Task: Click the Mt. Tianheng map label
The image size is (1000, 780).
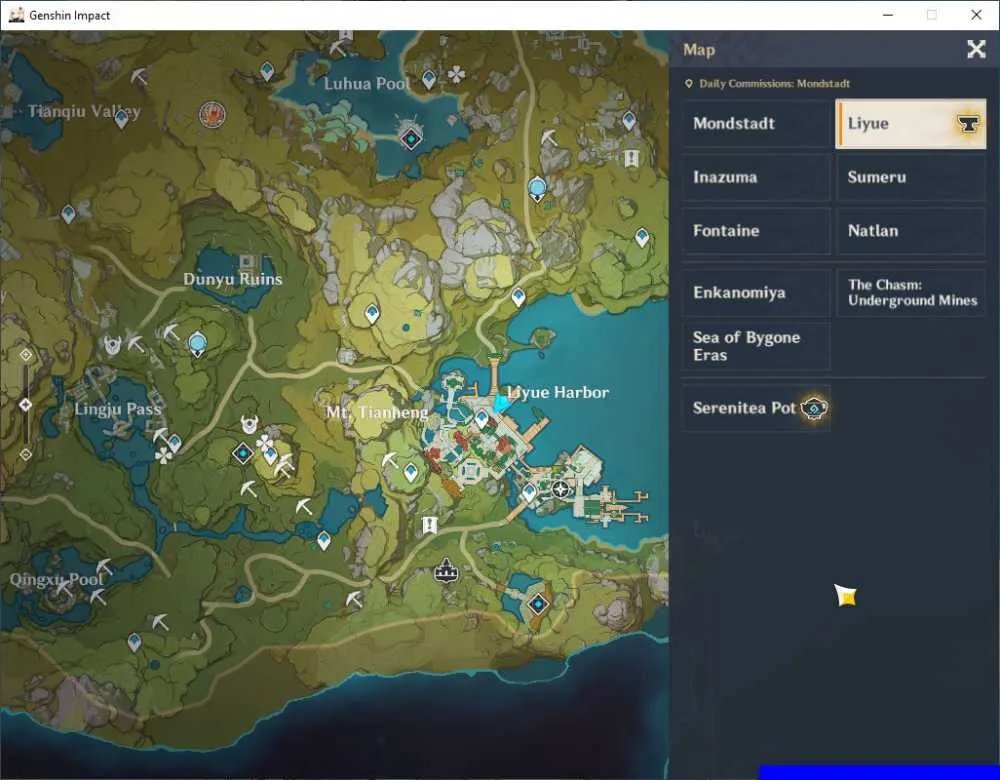Action: (377, 413)
